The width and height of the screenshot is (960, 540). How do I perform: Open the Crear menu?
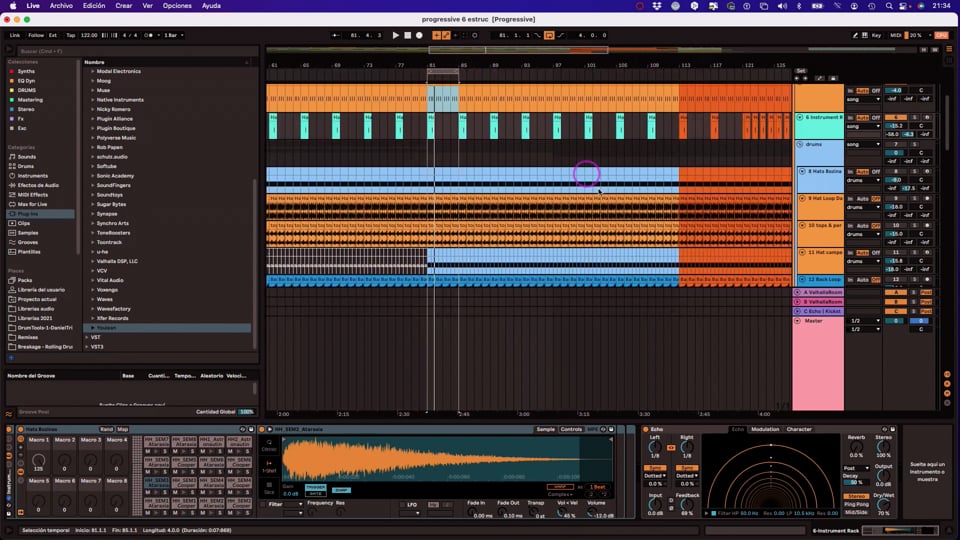(x=124, y=6)
